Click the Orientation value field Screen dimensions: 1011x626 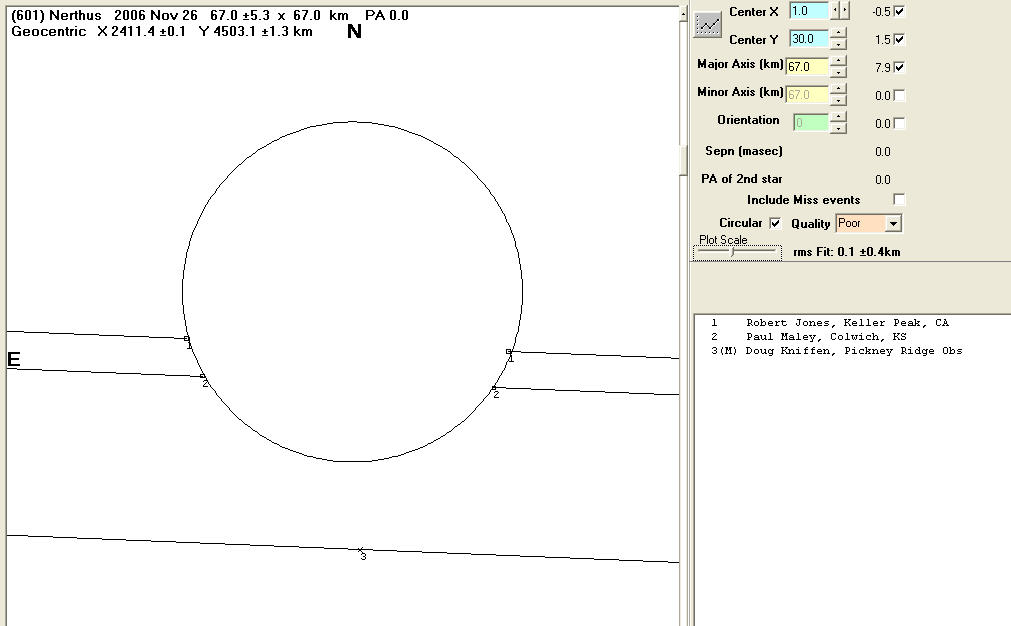pos(810,122)
